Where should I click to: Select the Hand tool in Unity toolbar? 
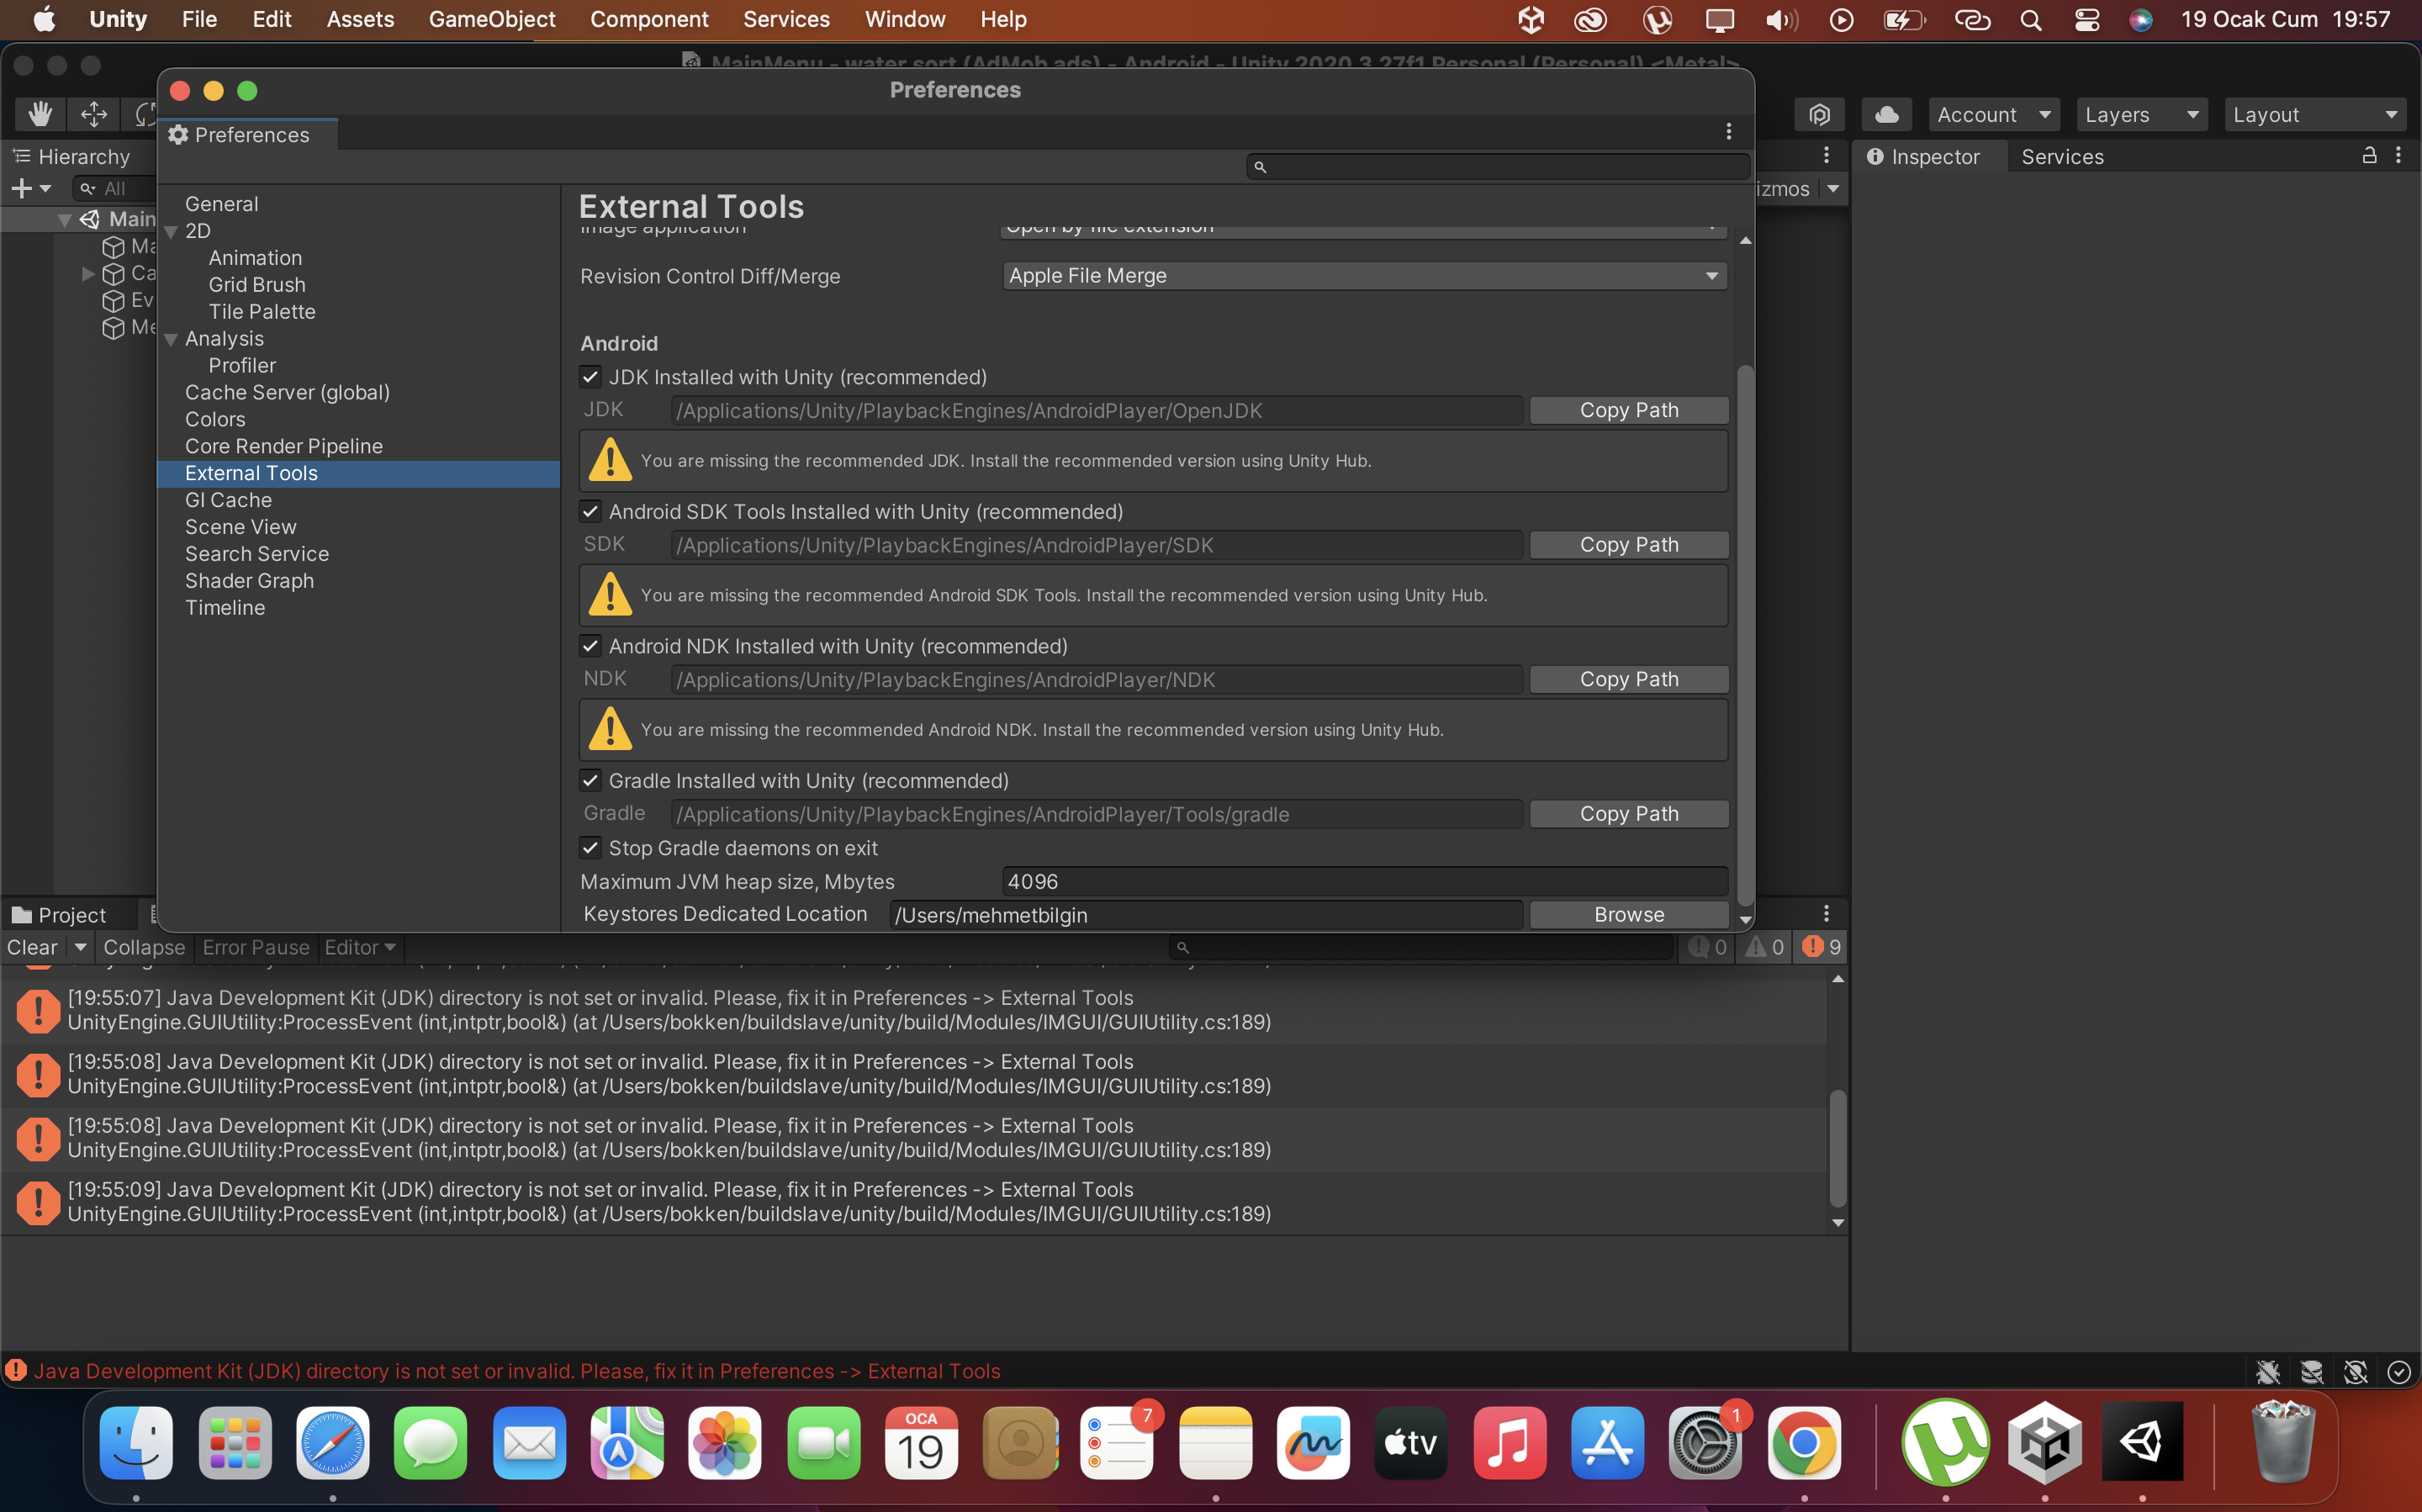pyautogui.click(x=40, y=114)
